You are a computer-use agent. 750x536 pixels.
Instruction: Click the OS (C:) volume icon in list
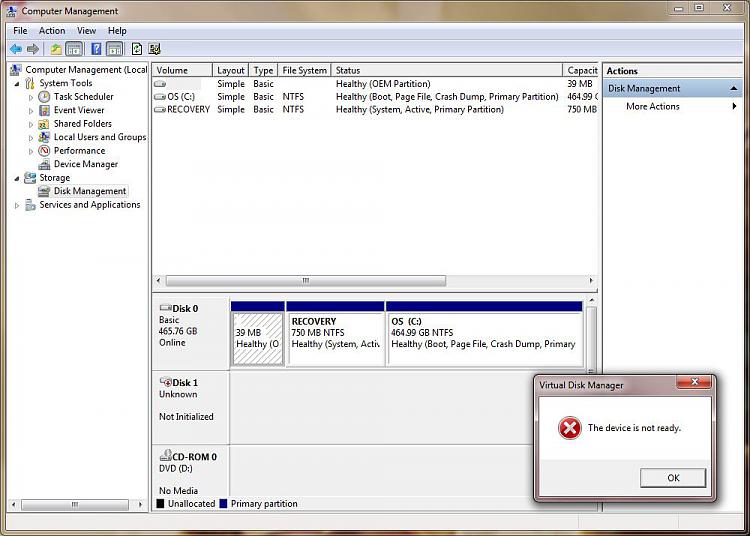(x=160, y=97)
